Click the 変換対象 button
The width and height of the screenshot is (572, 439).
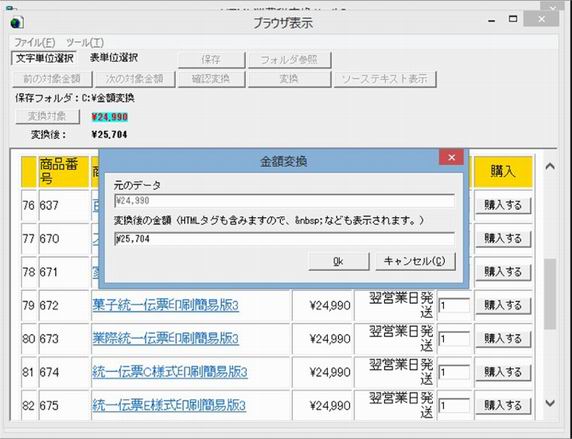[47, 116]
